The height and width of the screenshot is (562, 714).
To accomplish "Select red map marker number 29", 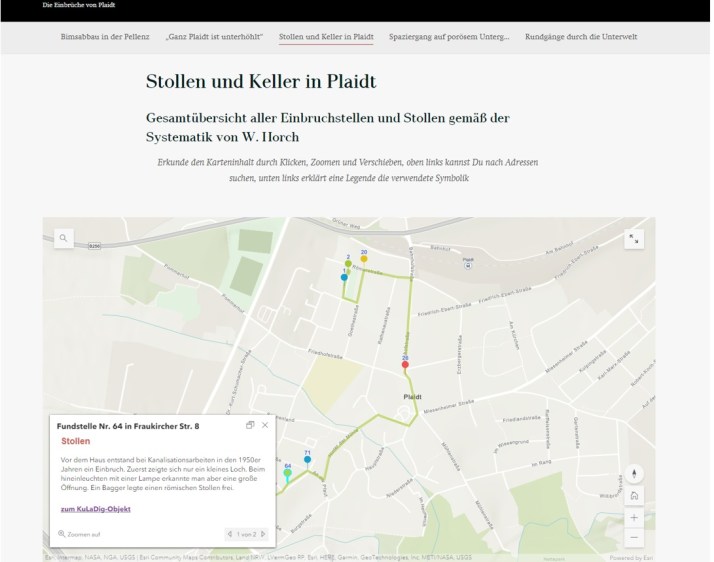I will pyautogui.click(x=405, y=365).
